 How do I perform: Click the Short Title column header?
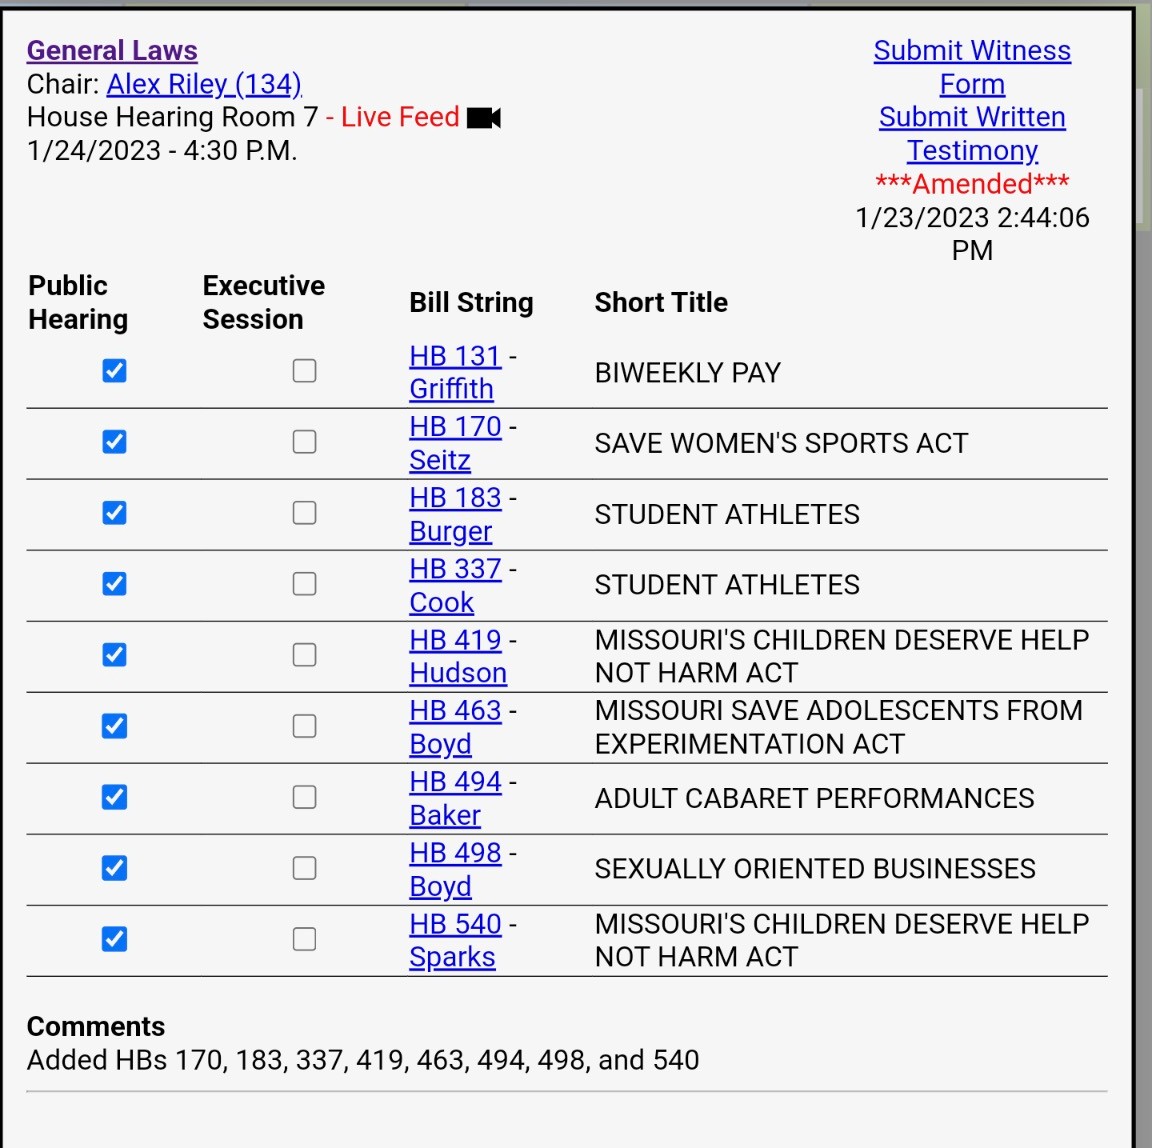click(661, 303)
